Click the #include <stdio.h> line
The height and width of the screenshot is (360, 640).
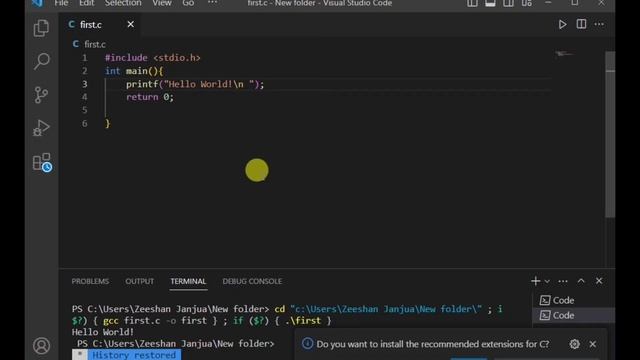click(153, 58)
